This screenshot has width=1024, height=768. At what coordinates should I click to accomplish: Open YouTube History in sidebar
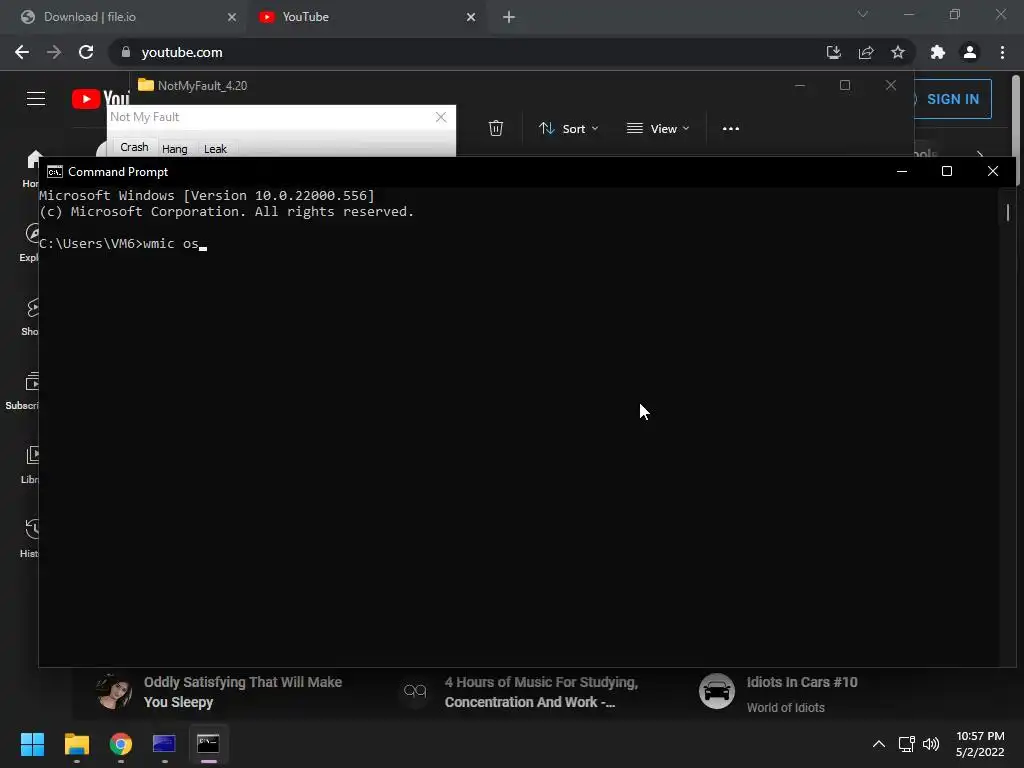click(30, 539)
